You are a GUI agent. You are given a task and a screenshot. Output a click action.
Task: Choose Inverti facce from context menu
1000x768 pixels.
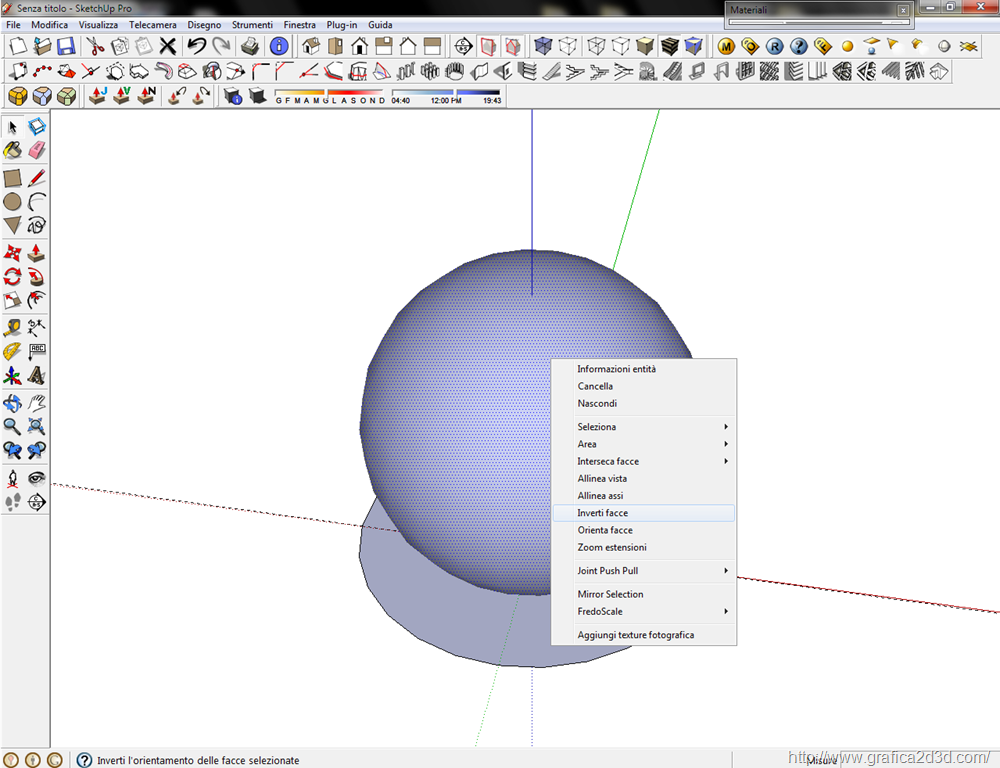pyautogui.click(x=603, y=513)
